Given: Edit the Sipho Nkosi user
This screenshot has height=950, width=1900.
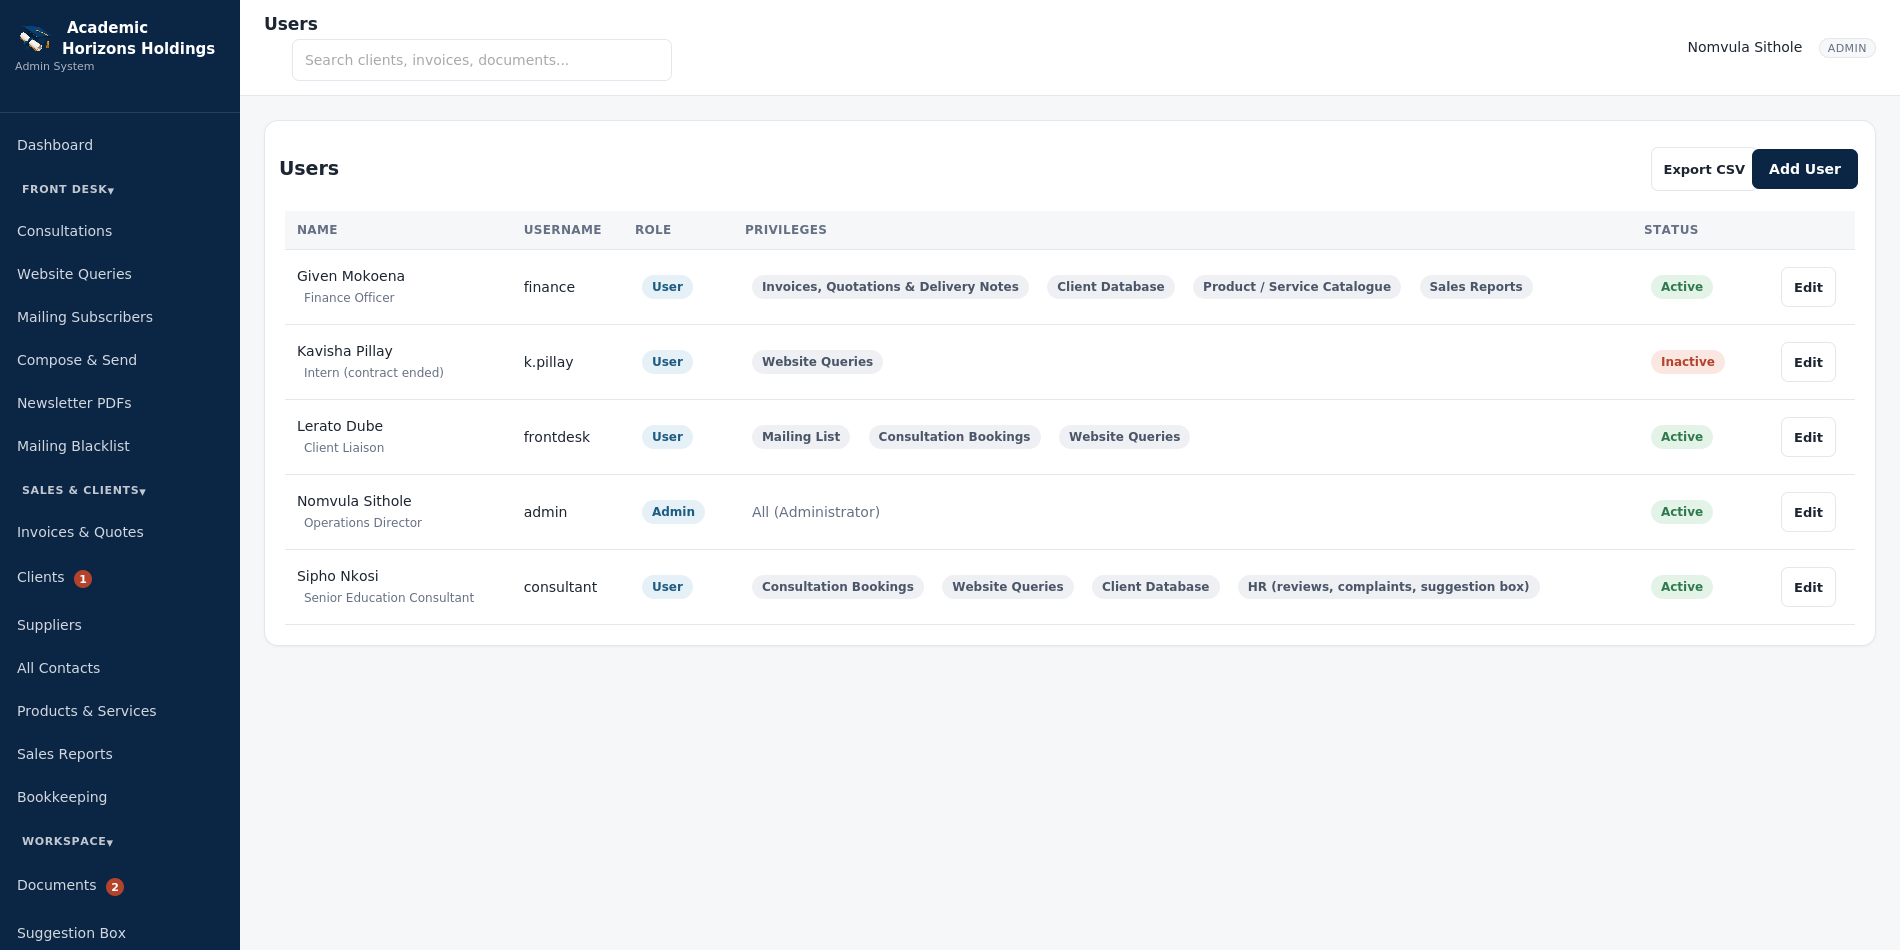Looking at the screenshot, I should point(1808,587).
